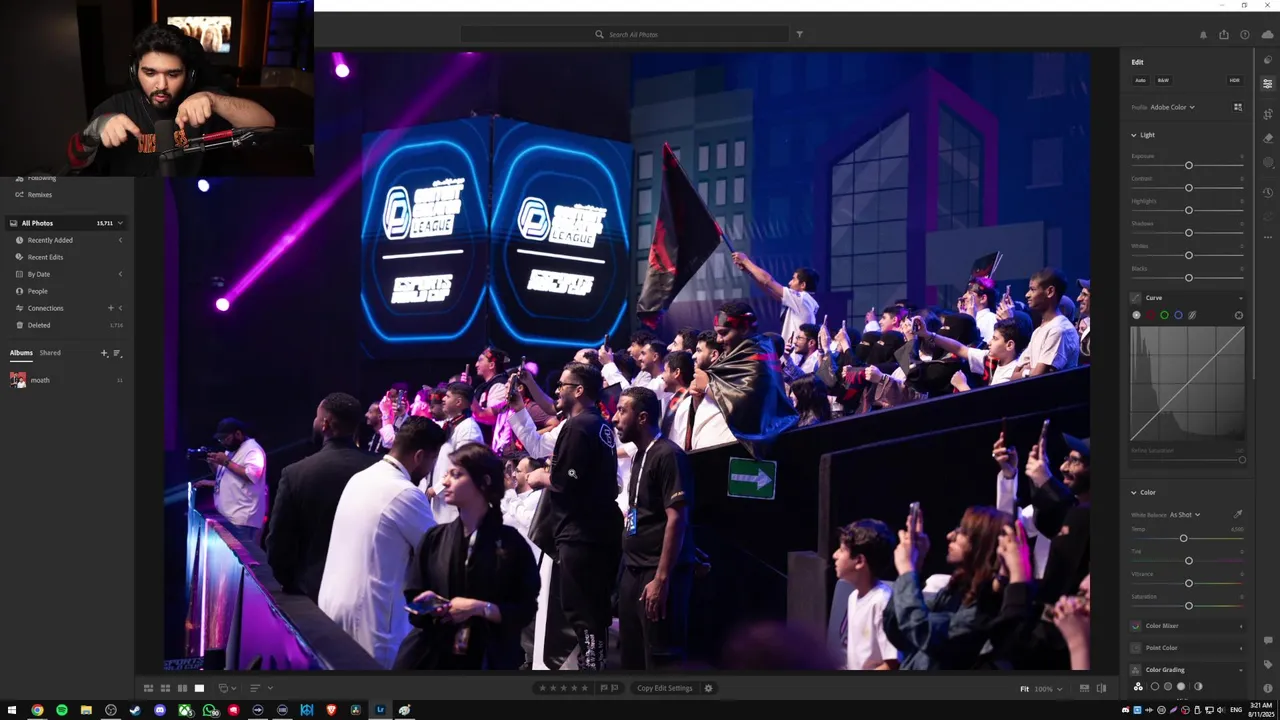This screenshot has width=1280, height=720.
Task: Check the cloud sync status icon
Action: click(1268, 35)
